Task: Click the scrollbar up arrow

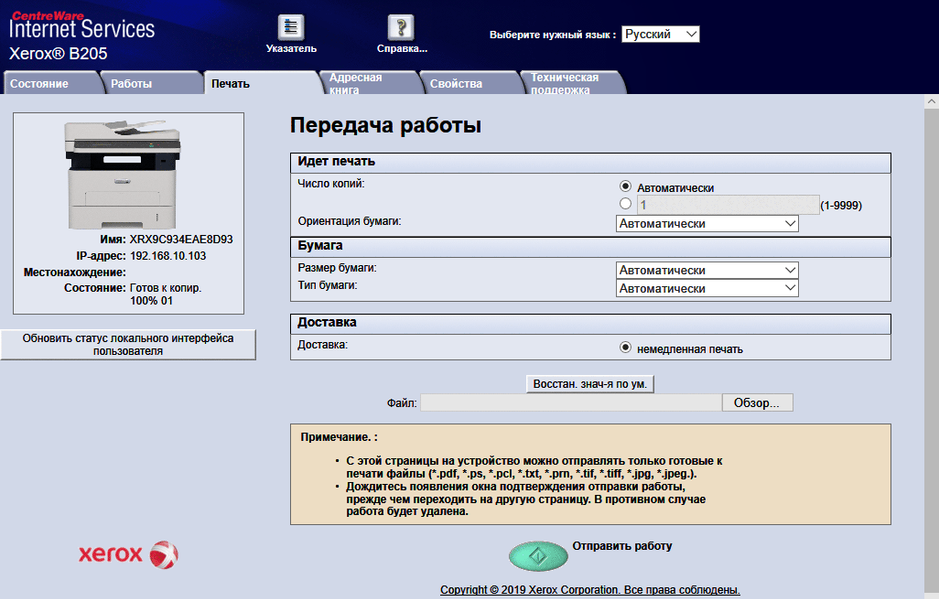Action: point(931,101)
